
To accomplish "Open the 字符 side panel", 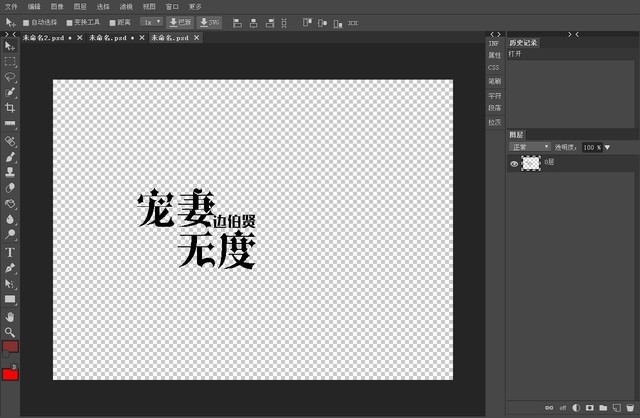I will 494,95.
